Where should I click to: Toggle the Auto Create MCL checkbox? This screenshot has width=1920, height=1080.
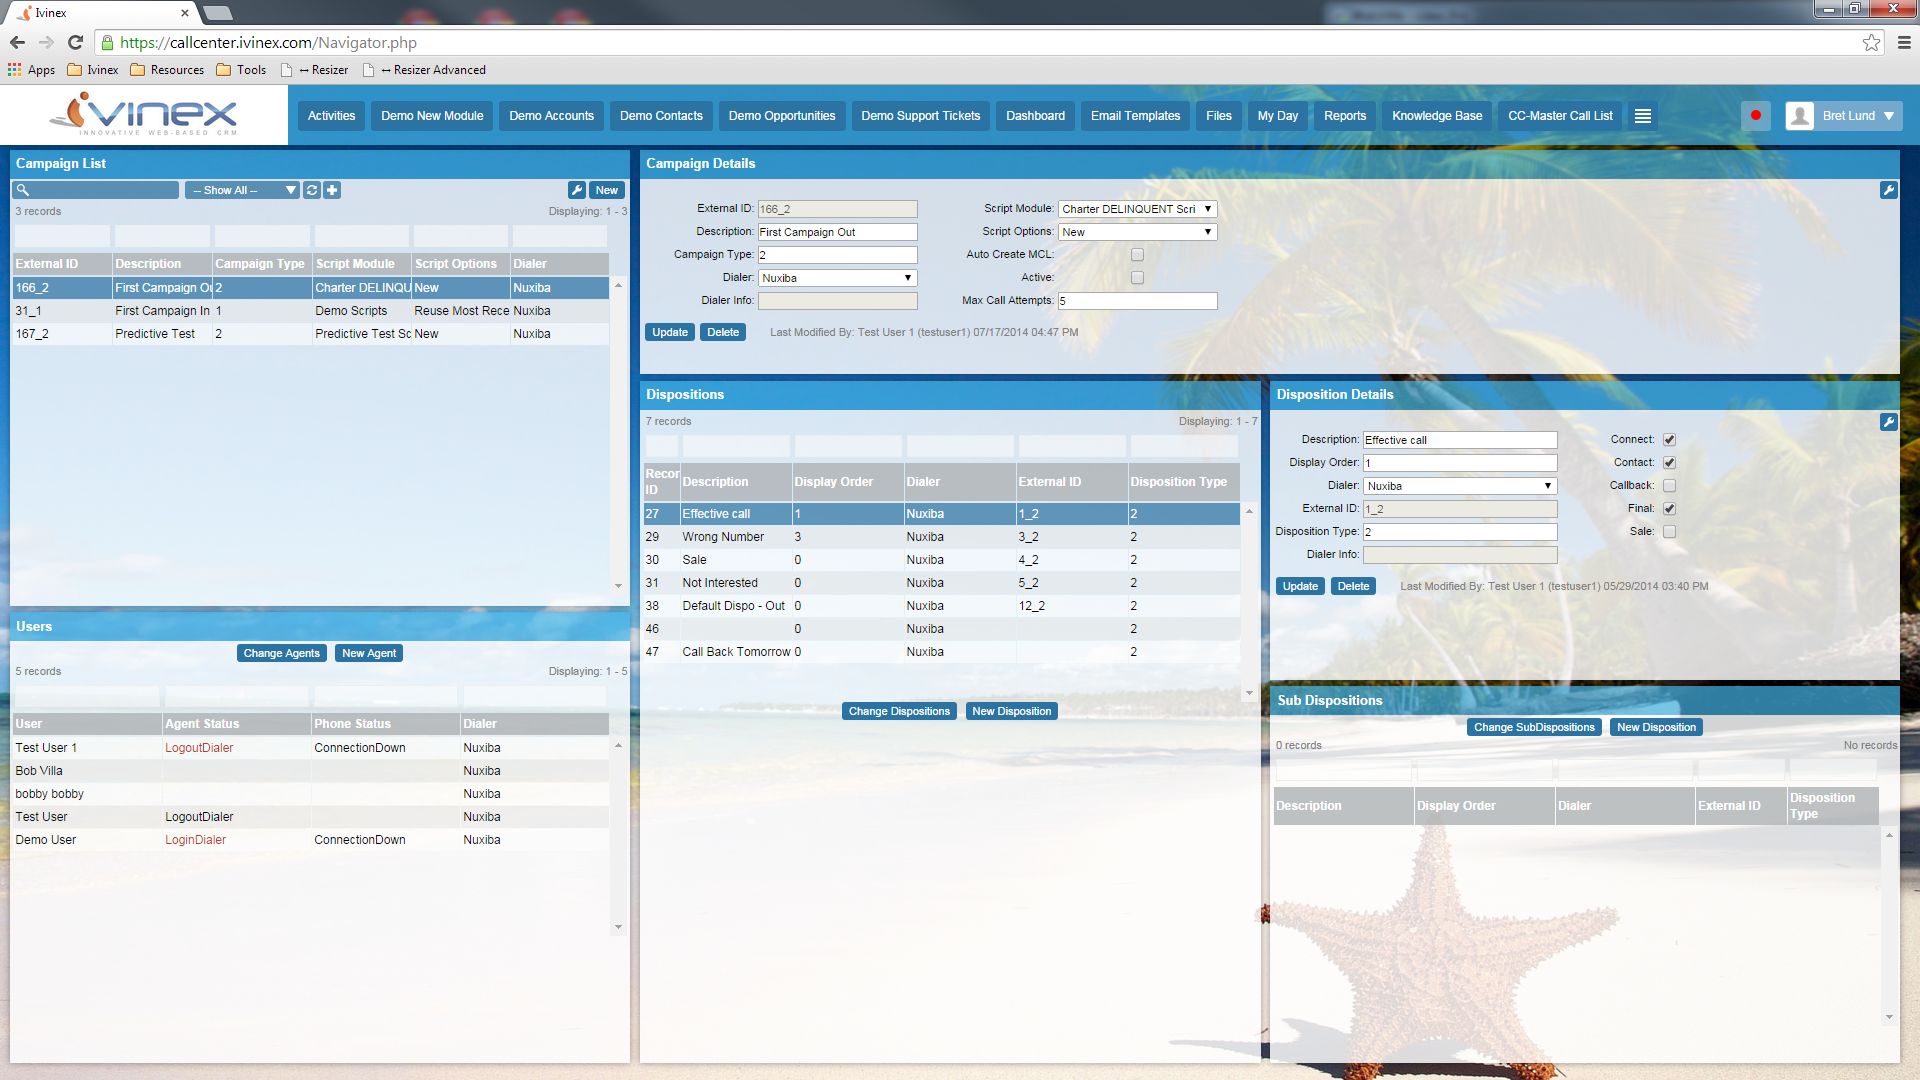coord(1138,255)
